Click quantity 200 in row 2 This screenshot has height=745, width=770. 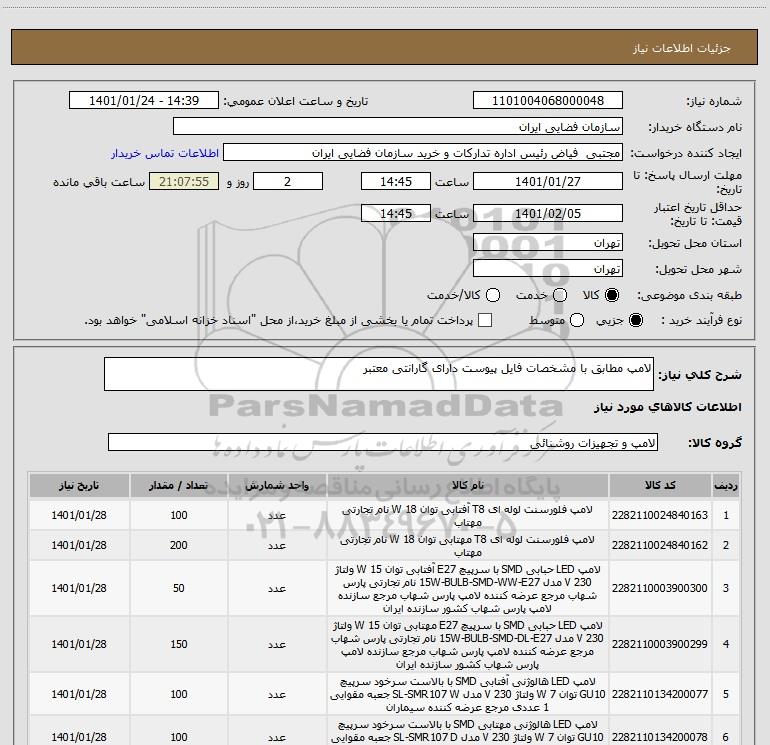click(x=179, y=545)
